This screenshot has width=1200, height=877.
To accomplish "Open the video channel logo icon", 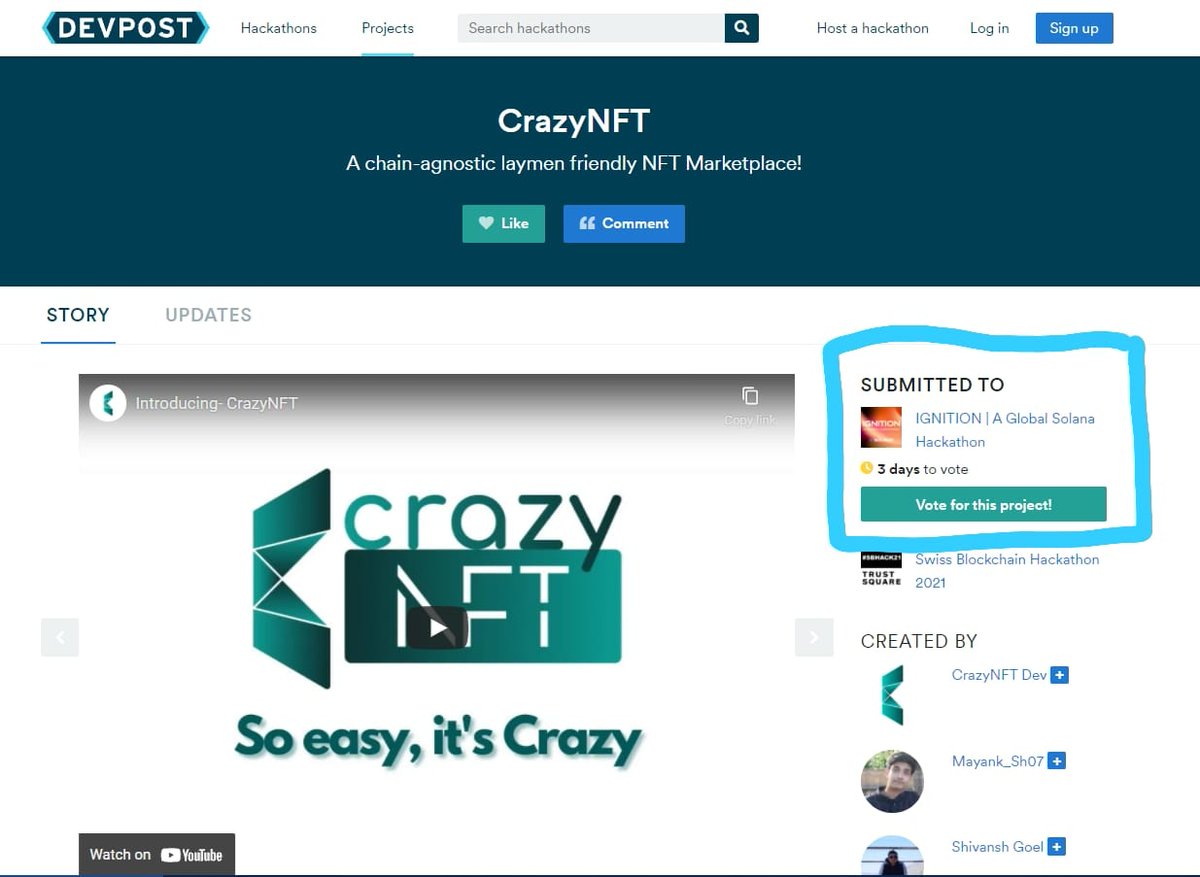I will click(107, 403).
